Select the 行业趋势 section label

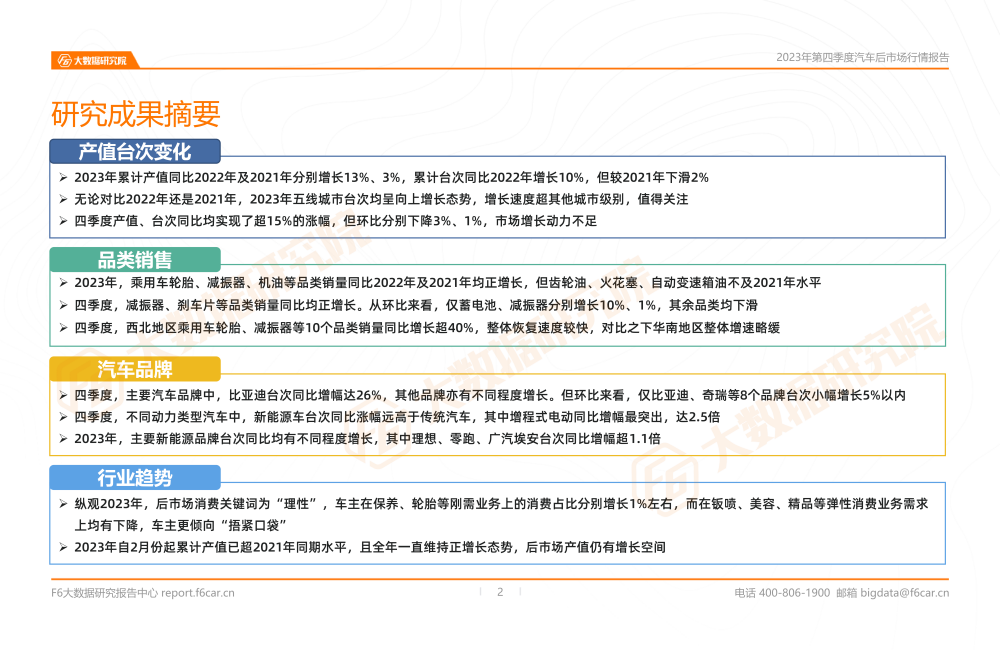coord(135,477)
